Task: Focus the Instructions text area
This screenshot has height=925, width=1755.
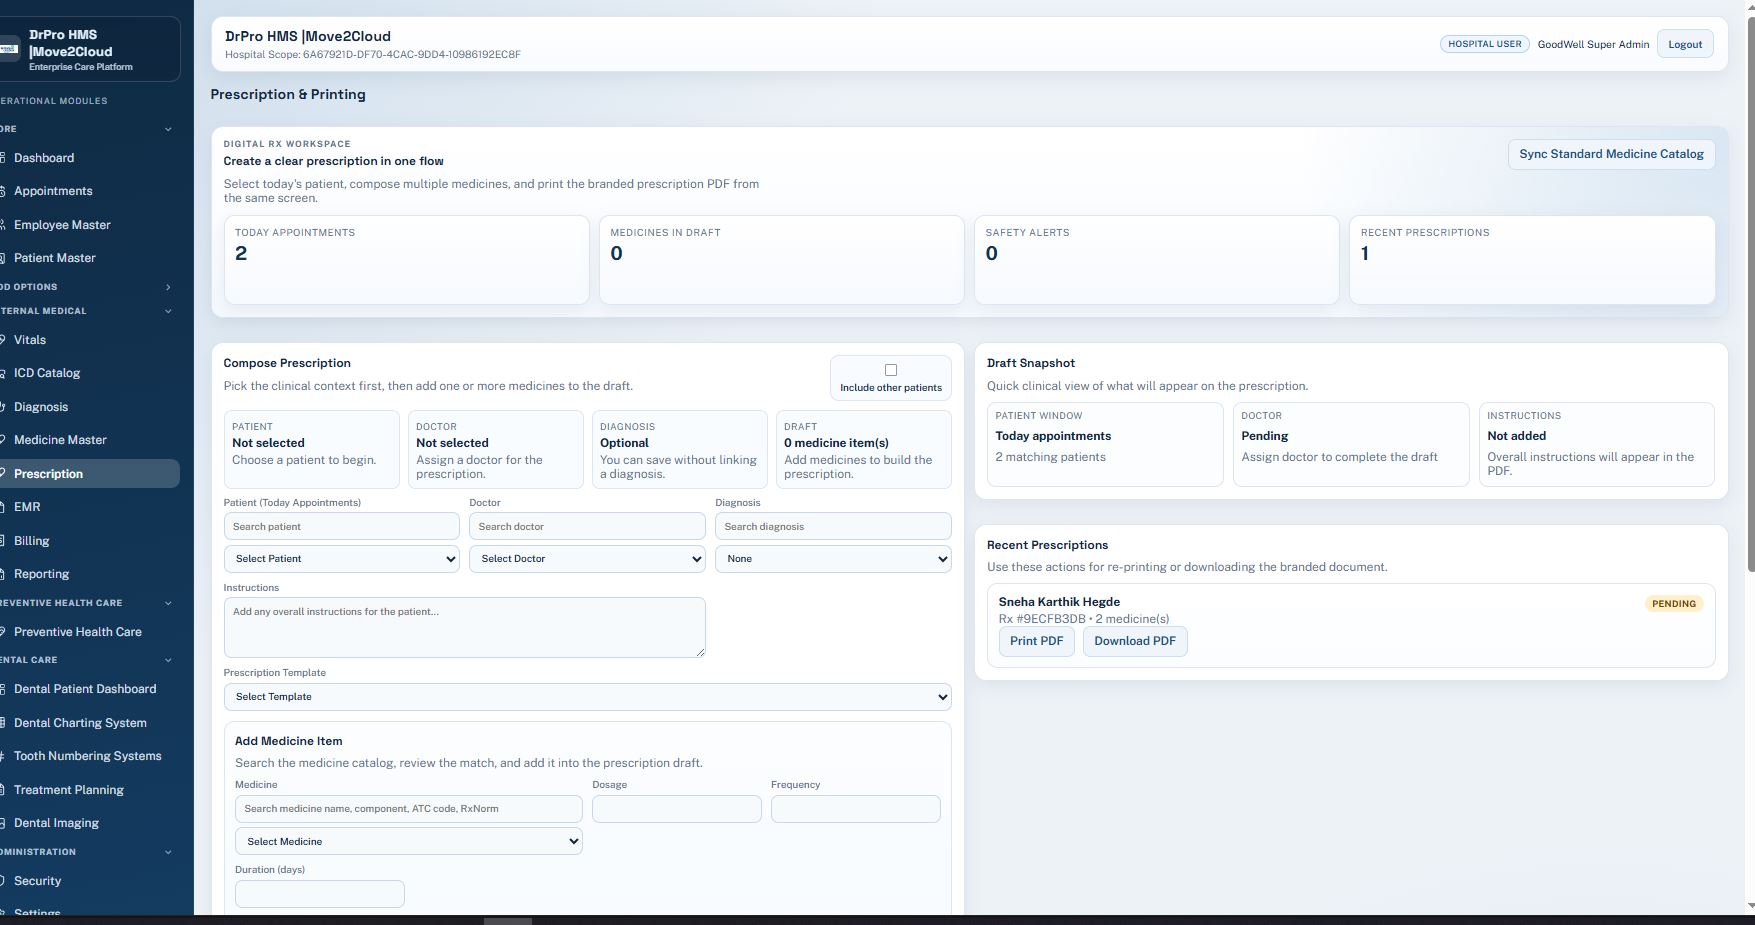Action: (465, 627)
